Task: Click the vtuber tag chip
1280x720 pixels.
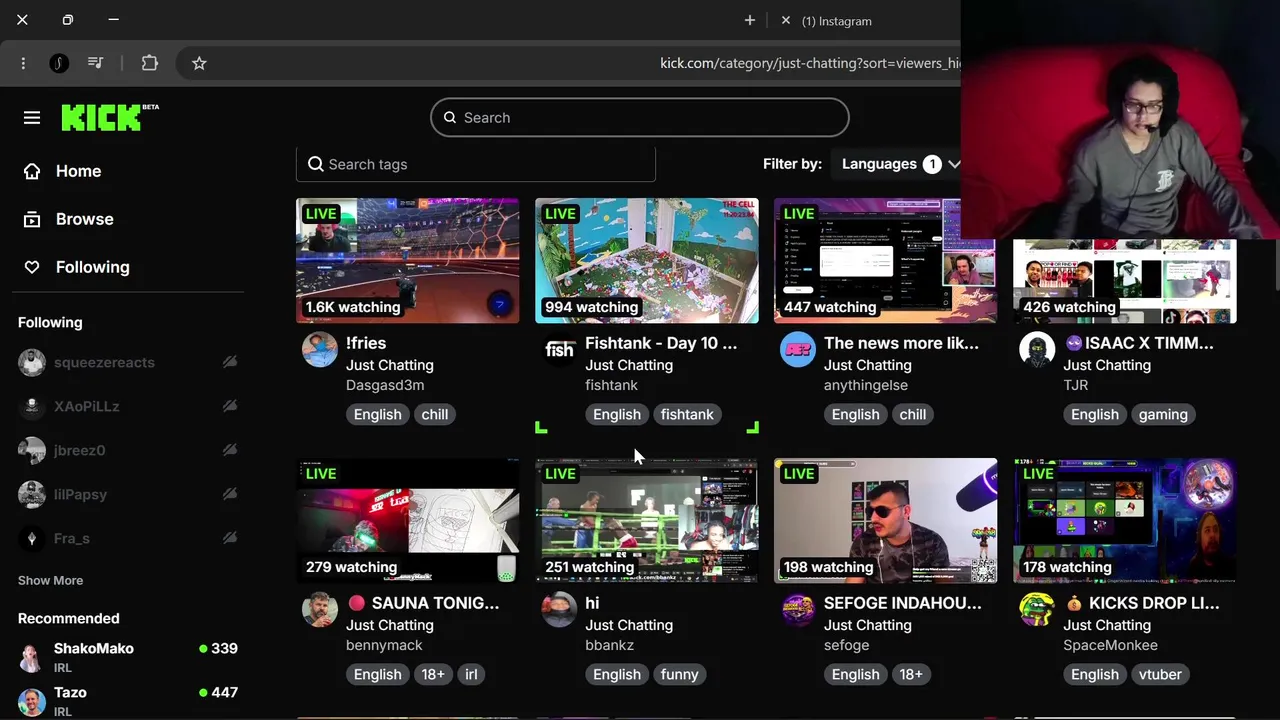Action: [x=1160, y=674]
